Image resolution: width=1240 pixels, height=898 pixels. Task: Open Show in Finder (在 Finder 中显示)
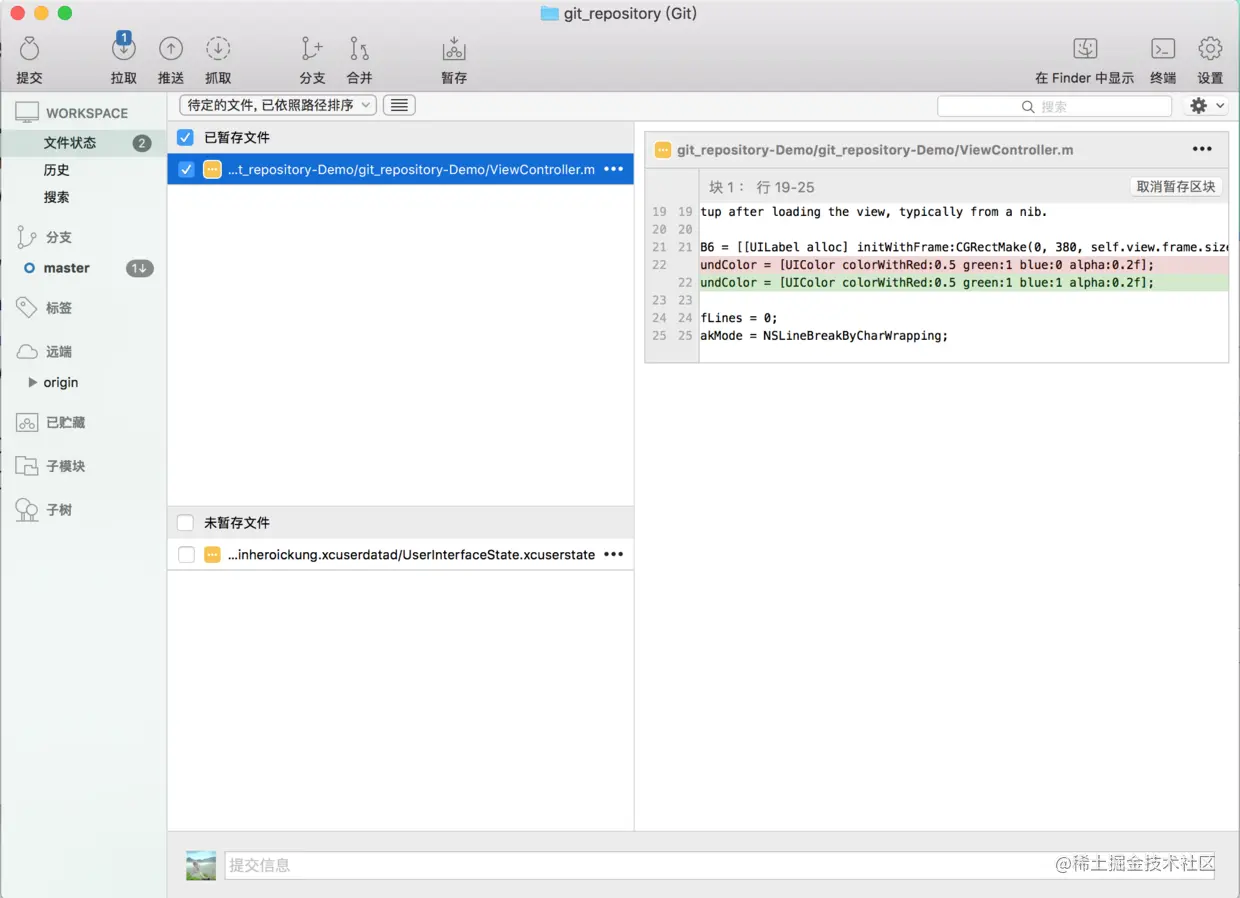coord(1085,48)
